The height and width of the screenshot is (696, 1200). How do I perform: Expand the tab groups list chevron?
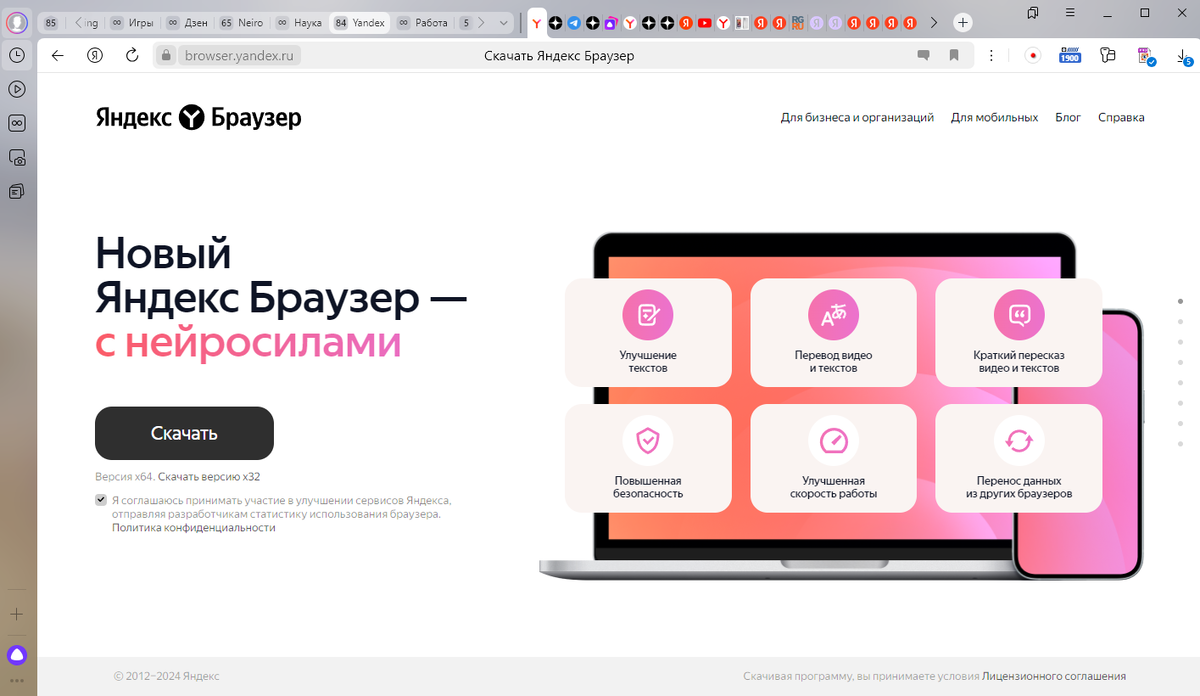pyautogui.click(x=502, y=22)
